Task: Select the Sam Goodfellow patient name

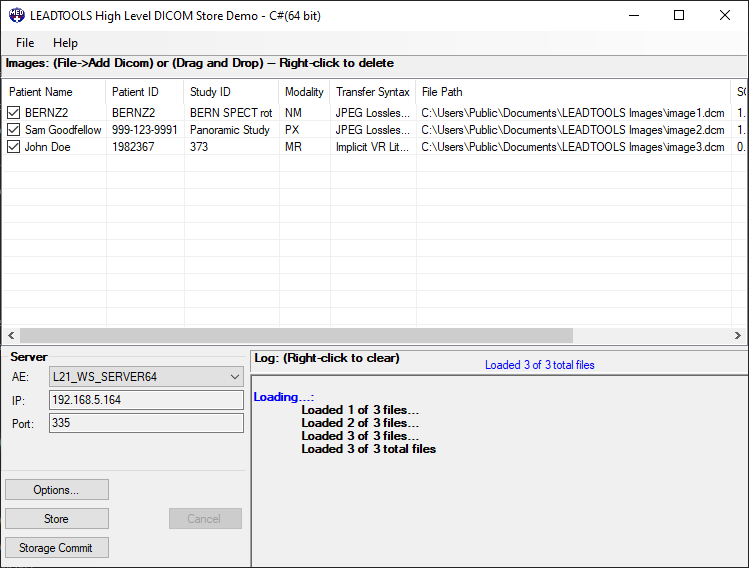Action: [x=63, y=130]
